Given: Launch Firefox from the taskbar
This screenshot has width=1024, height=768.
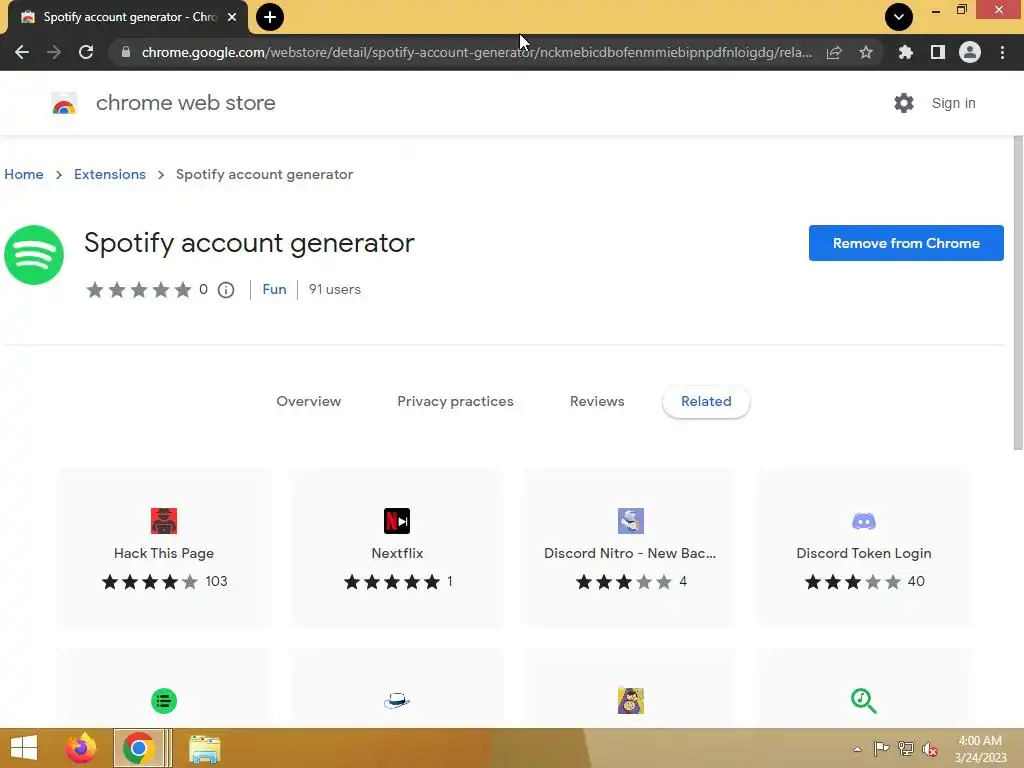Looking at the screenshot, I should [x=81, y=748].
